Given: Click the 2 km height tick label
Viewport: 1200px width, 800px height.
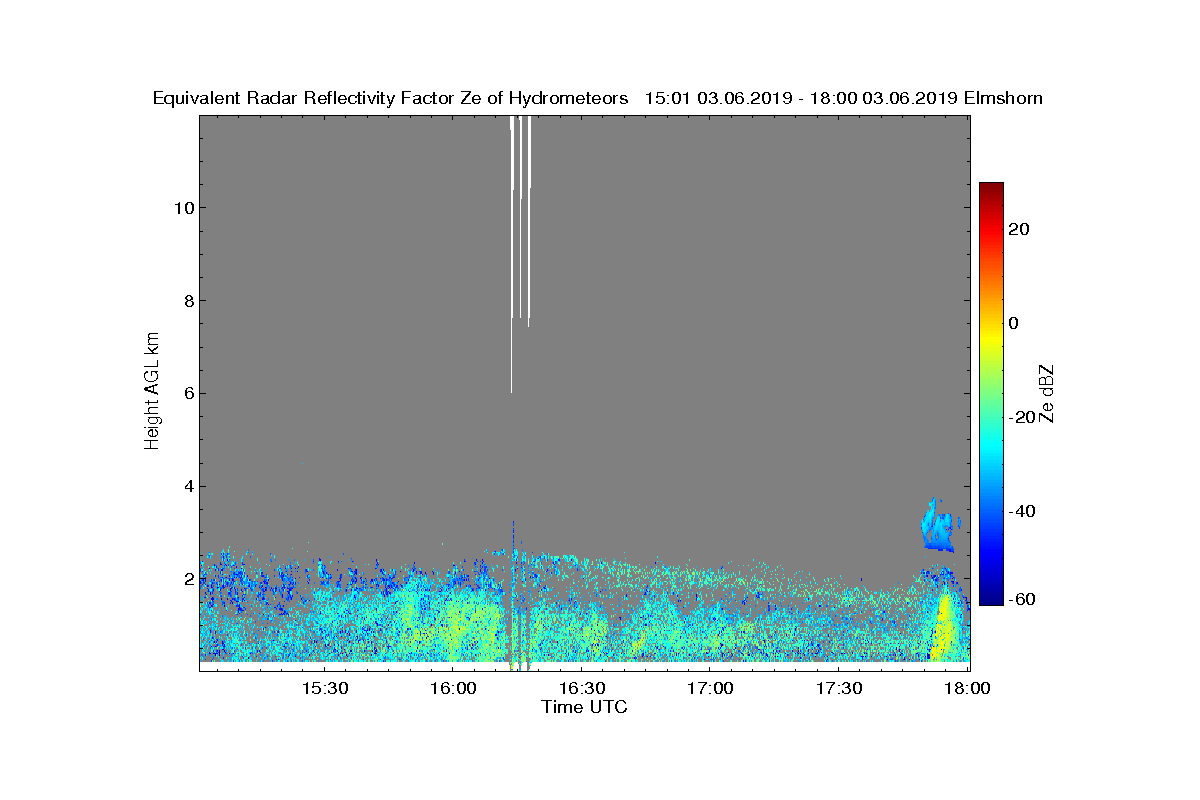Looking at the screenshot, I should (x=188, y=580).
